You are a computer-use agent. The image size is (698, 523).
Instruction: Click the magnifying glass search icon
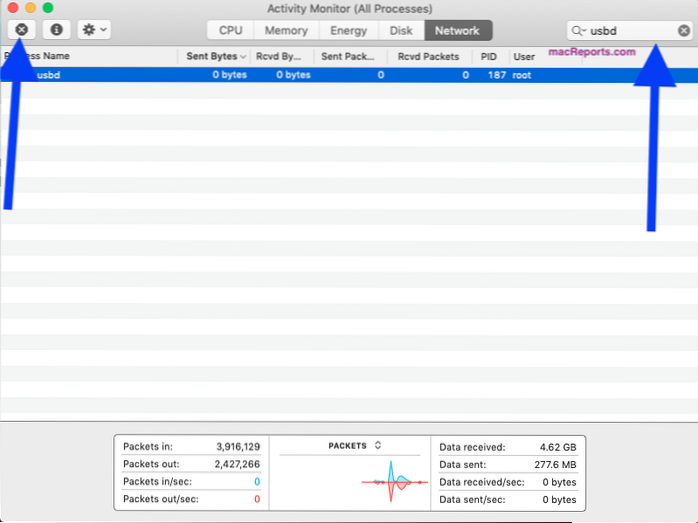point(577,30)
